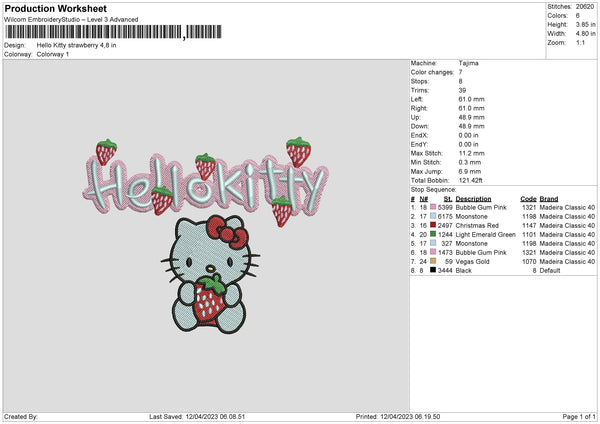Click the Production Worksheet title
Viewport: 600px width, 424px height.
[56, 8]
